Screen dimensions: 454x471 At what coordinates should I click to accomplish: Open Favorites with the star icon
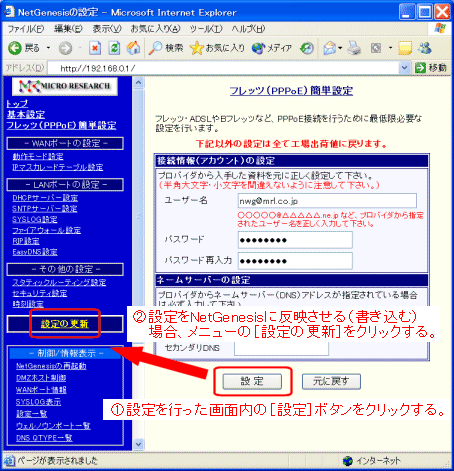pos(197,48)
